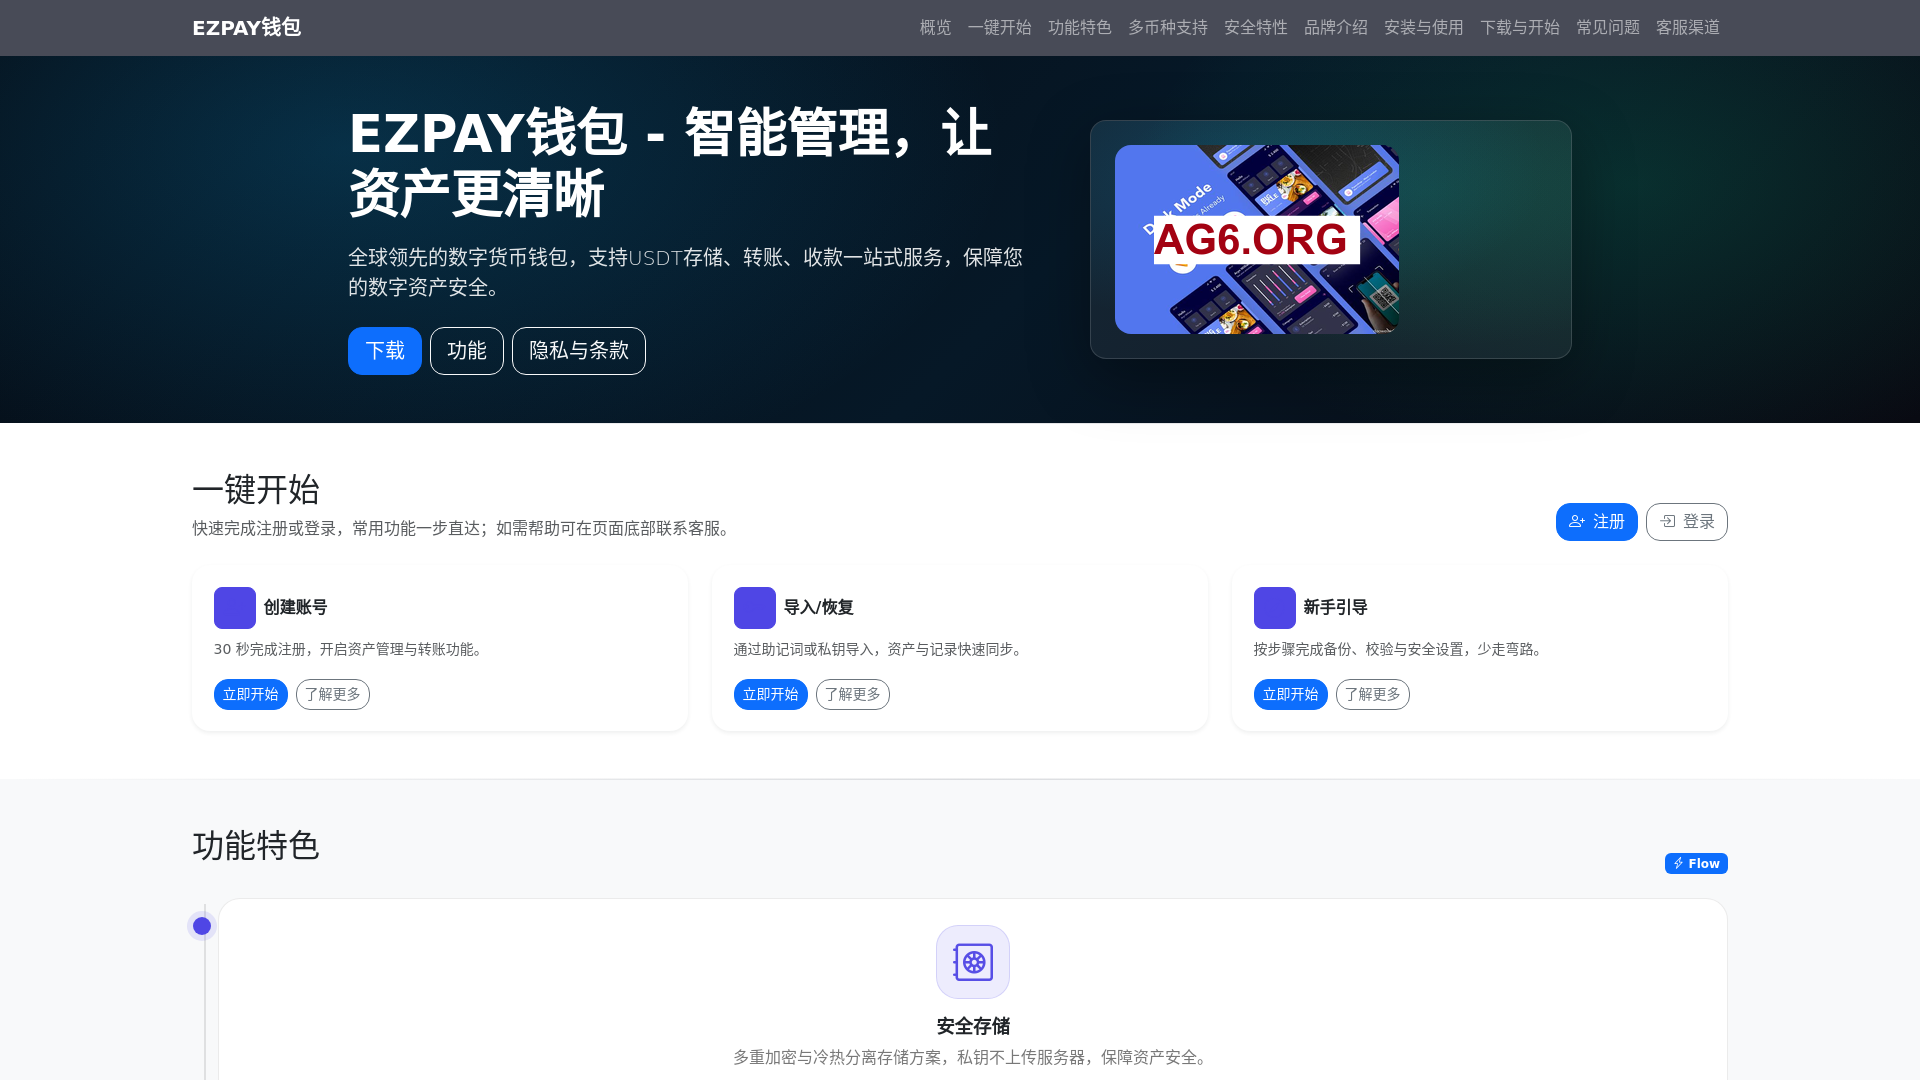The image size is (1920, 1080).
Task: Click the purple 导入/恢复 card icon
Action: tap(755, 608)
